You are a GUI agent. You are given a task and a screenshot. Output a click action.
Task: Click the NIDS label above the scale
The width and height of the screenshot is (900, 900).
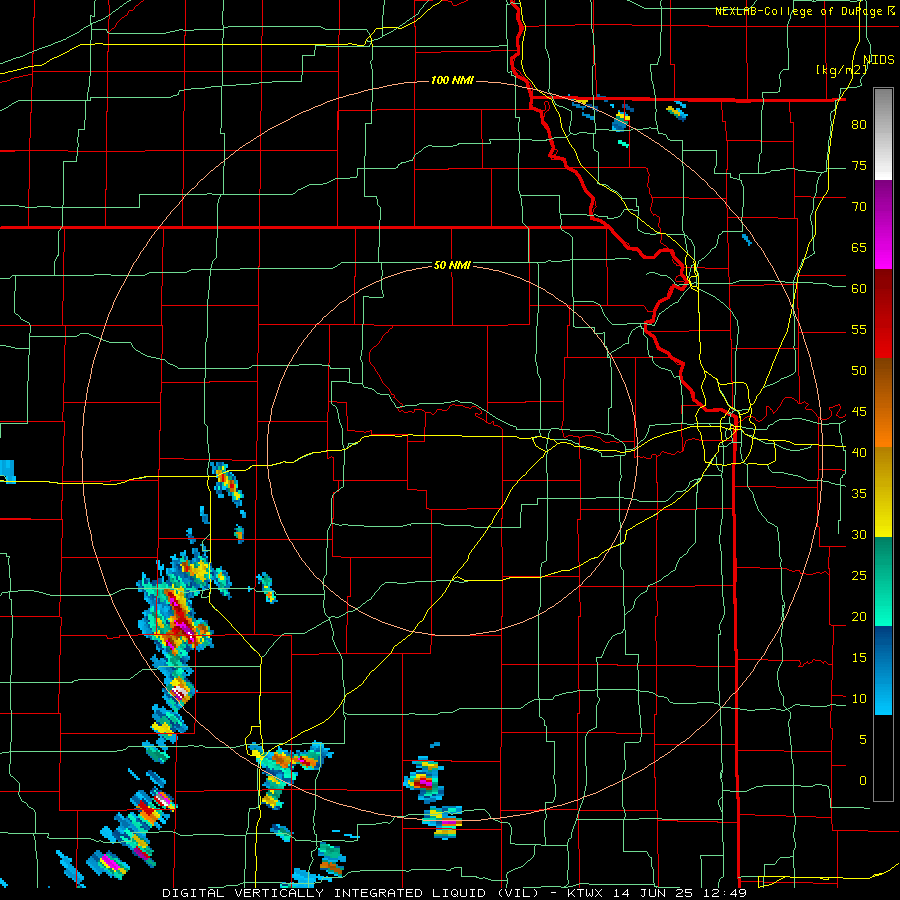[x=879, y=60]
